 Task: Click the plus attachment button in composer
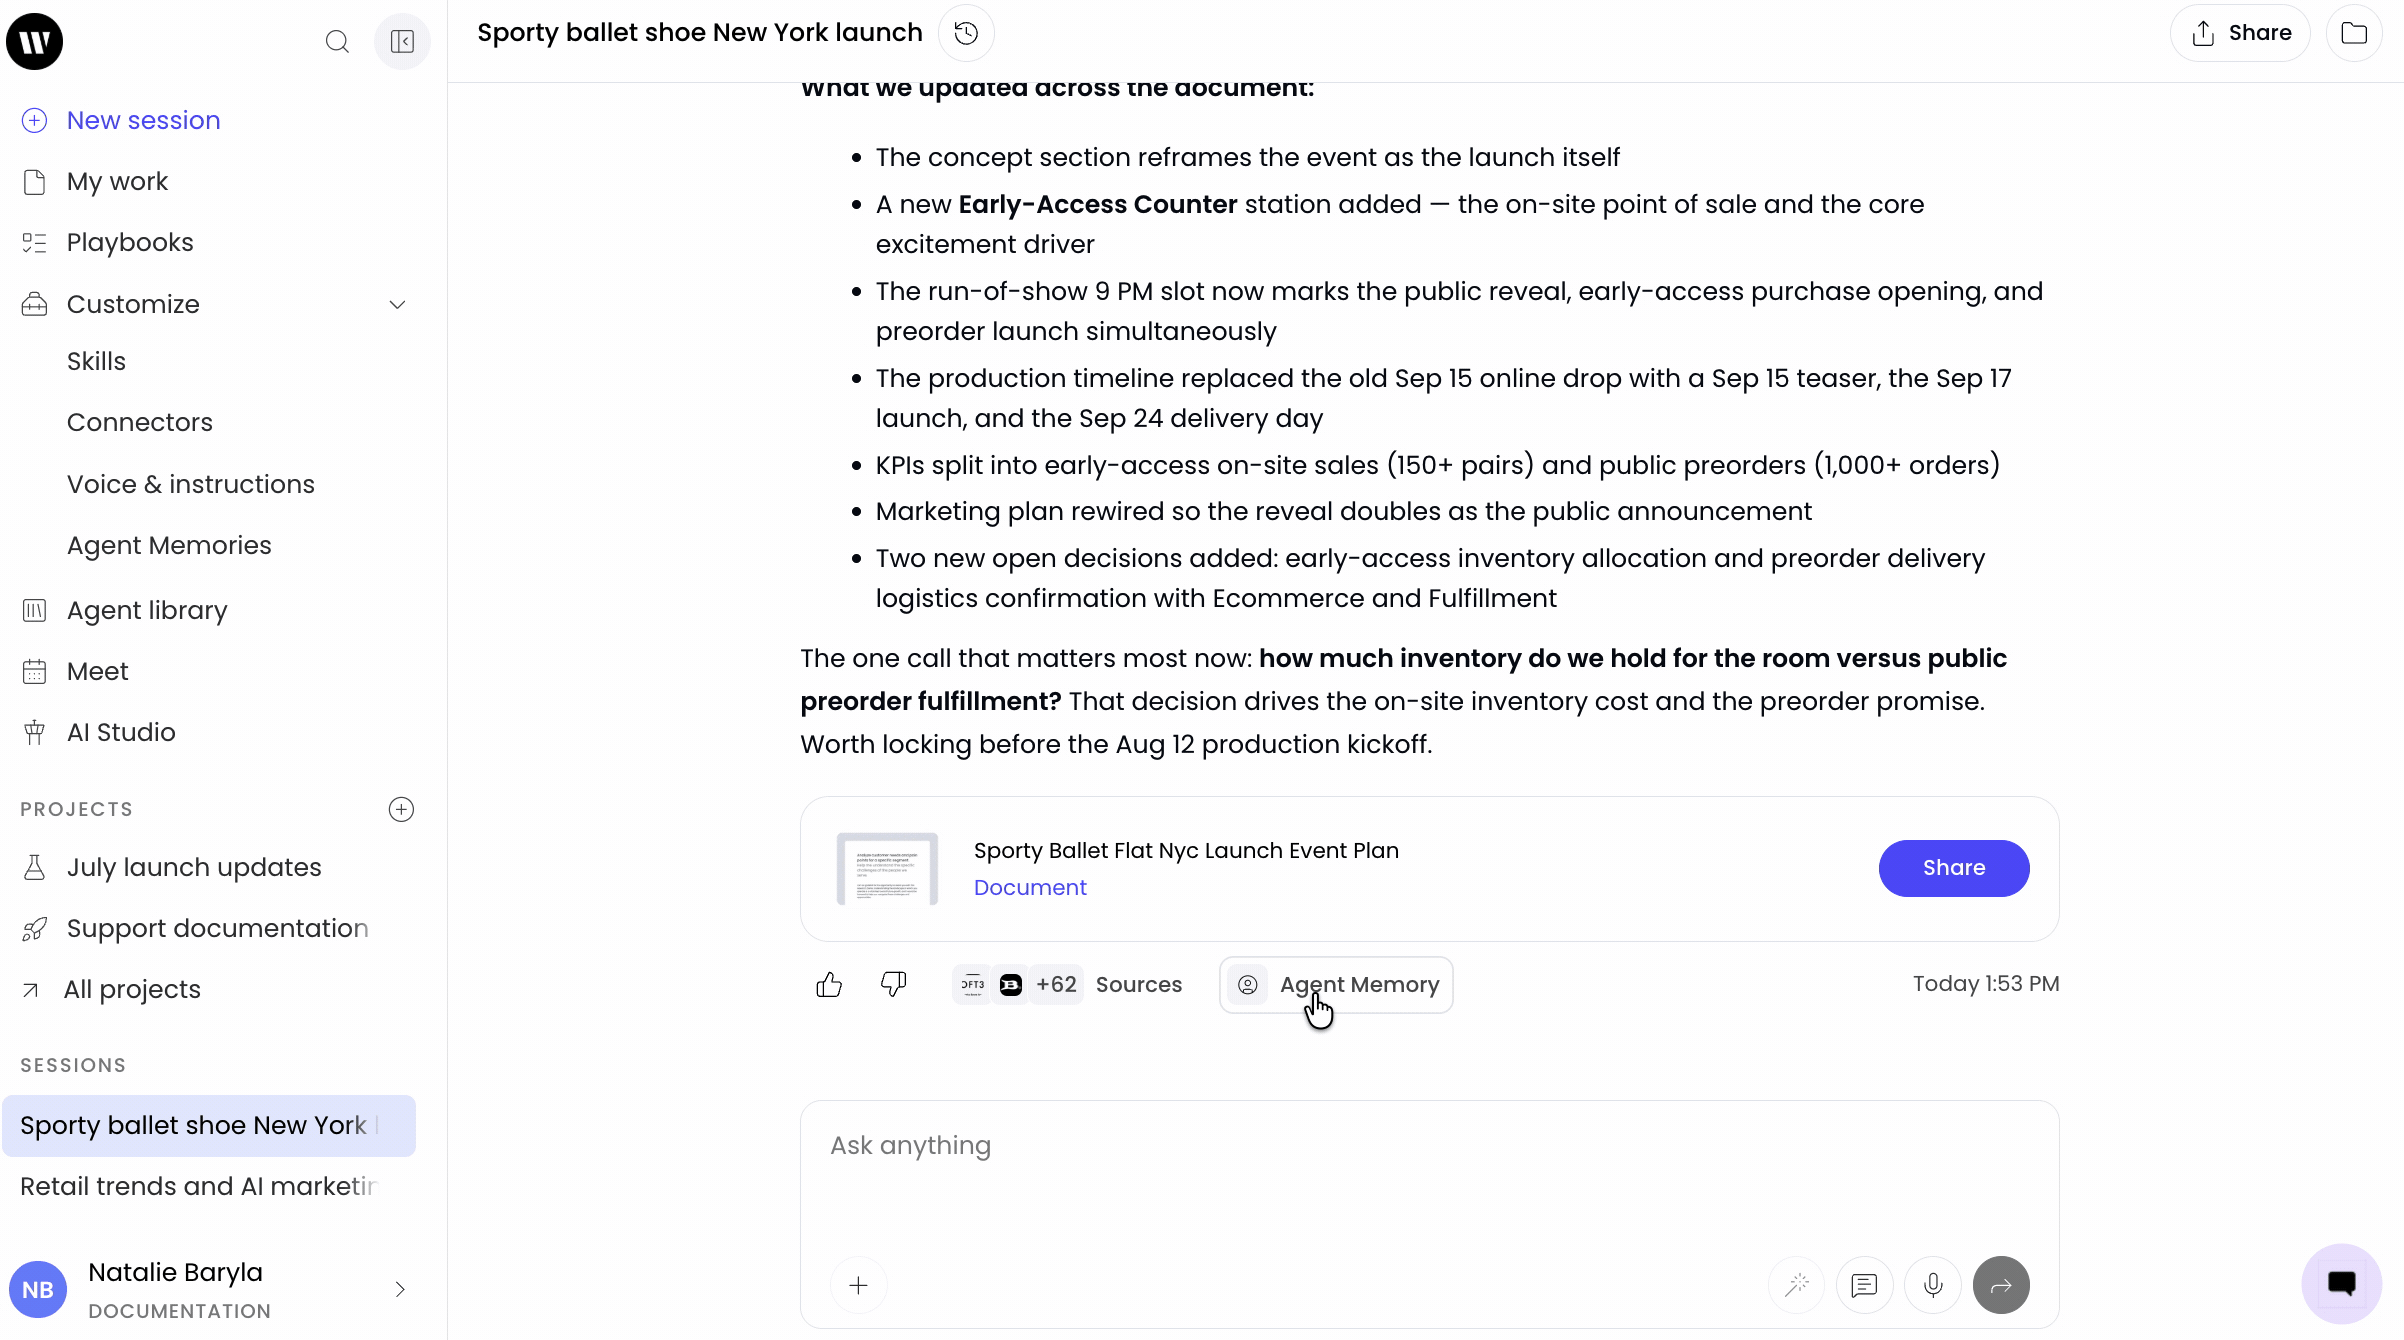coord(858,1285)
